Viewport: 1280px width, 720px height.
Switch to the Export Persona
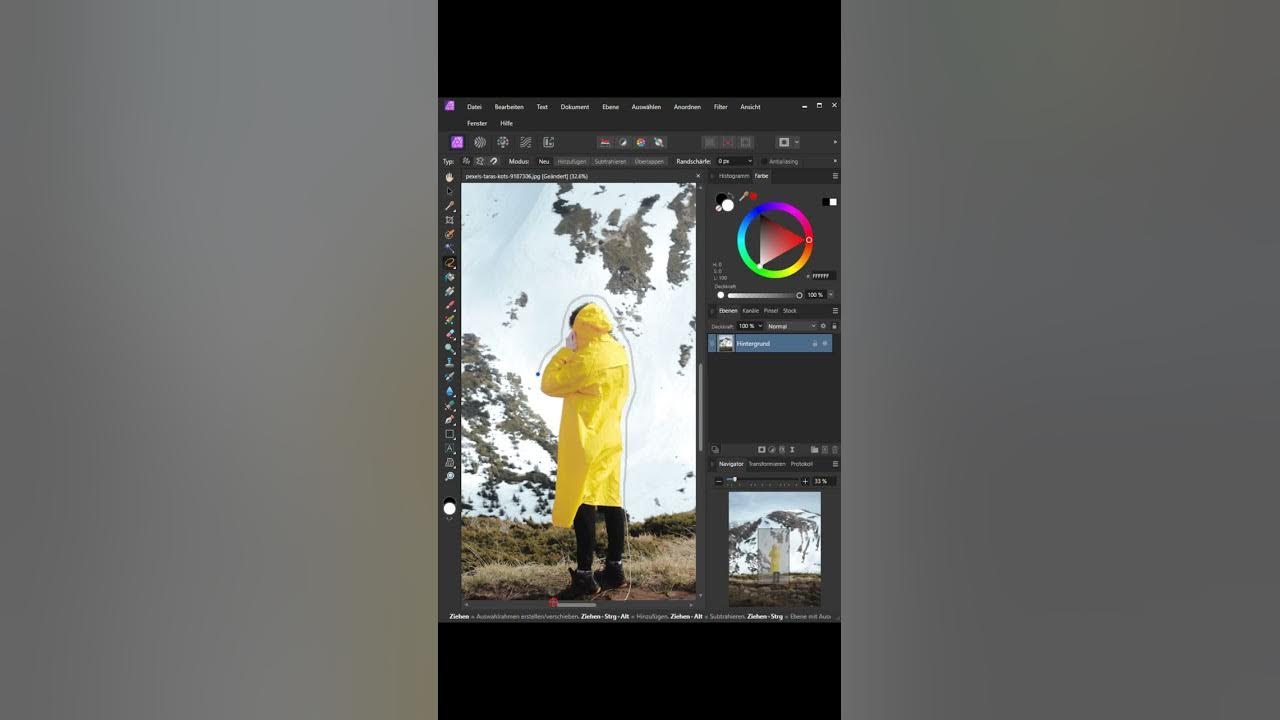pyautogui.click(x=548, y=142)
